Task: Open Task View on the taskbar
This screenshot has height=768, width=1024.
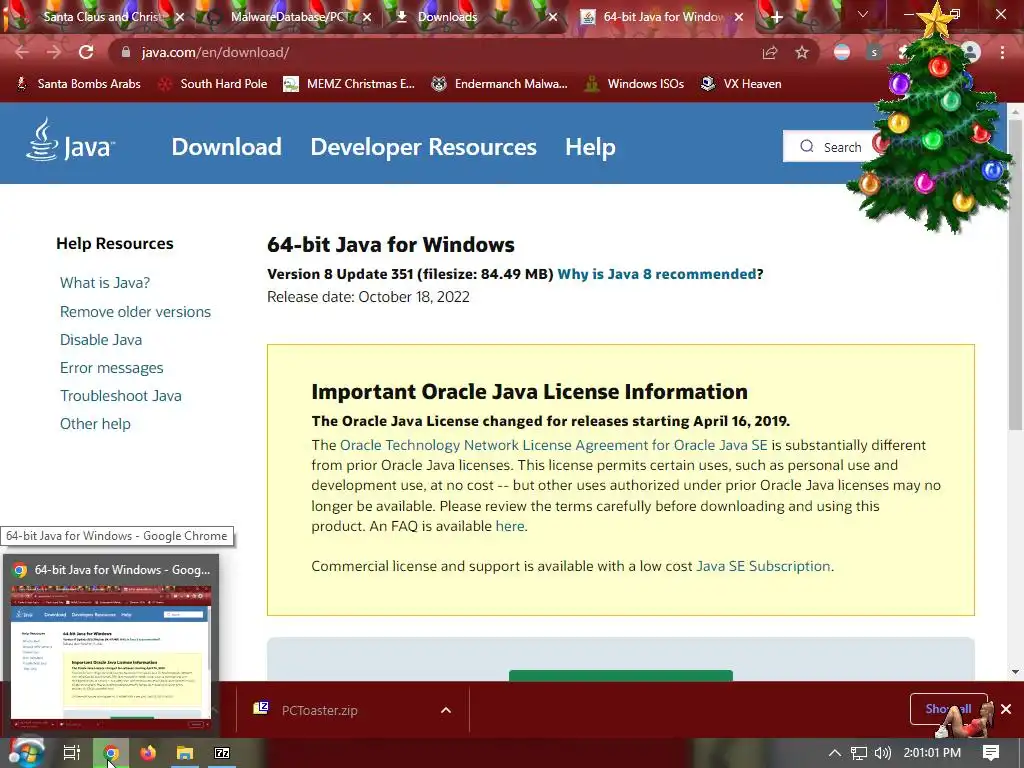Action: click(72, 753)
